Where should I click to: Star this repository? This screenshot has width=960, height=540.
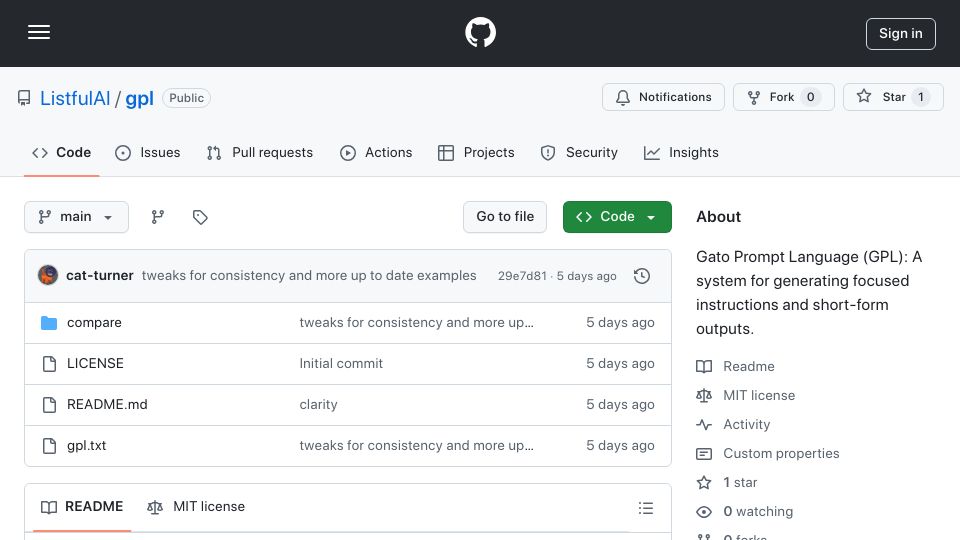click(893, 97)
